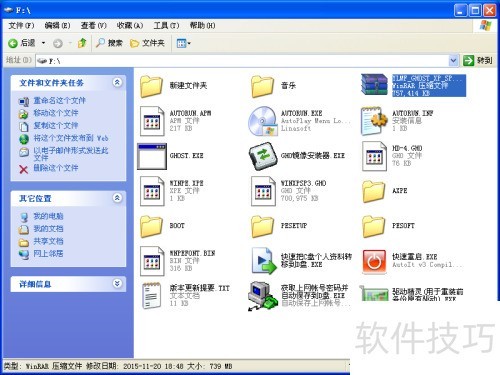500x375 pixels.
Task: Open 网上邻居 in other places
Action: pos(48,254)
